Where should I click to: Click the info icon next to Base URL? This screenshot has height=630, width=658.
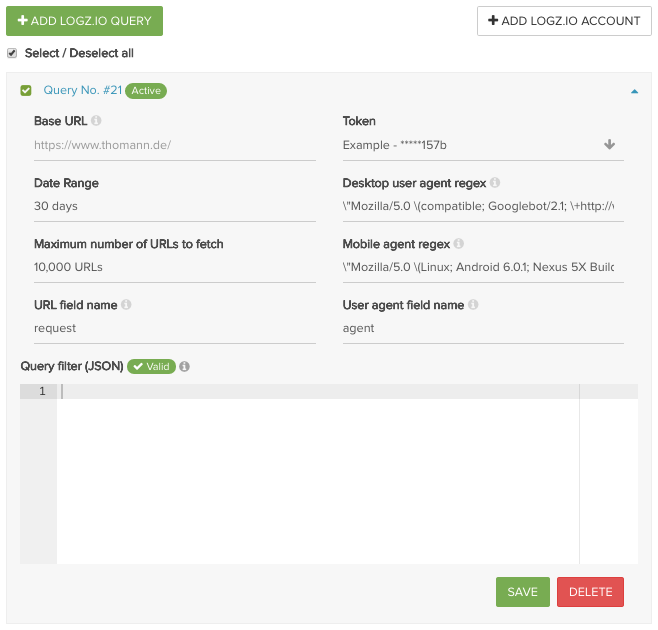click(96, 121)
